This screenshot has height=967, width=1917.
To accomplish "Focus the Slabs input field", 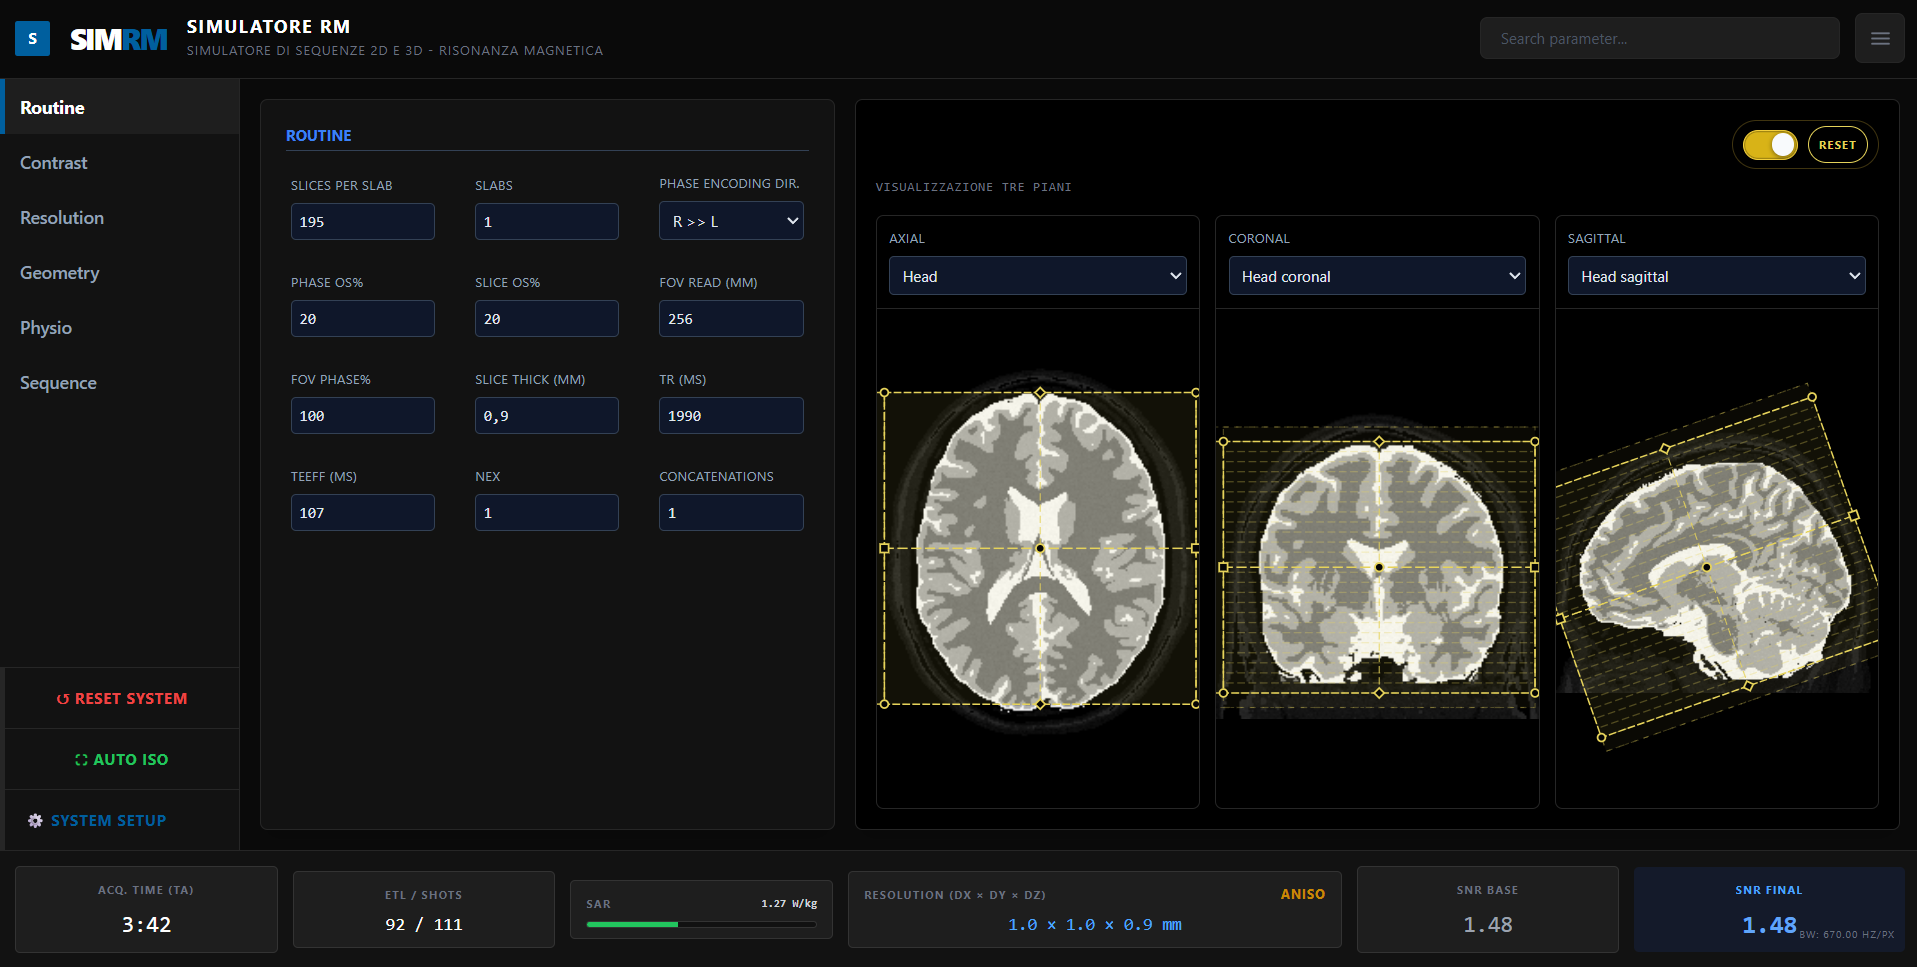I will [547, 221].
